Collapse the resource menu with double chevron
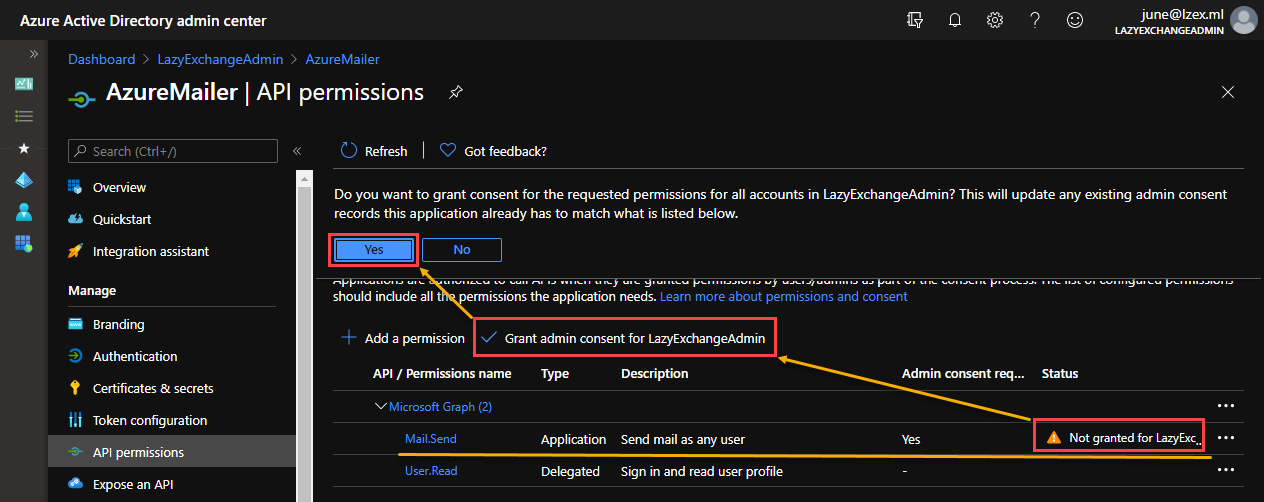The width and height of the screenshot is (1264, 502). [297, 151]
